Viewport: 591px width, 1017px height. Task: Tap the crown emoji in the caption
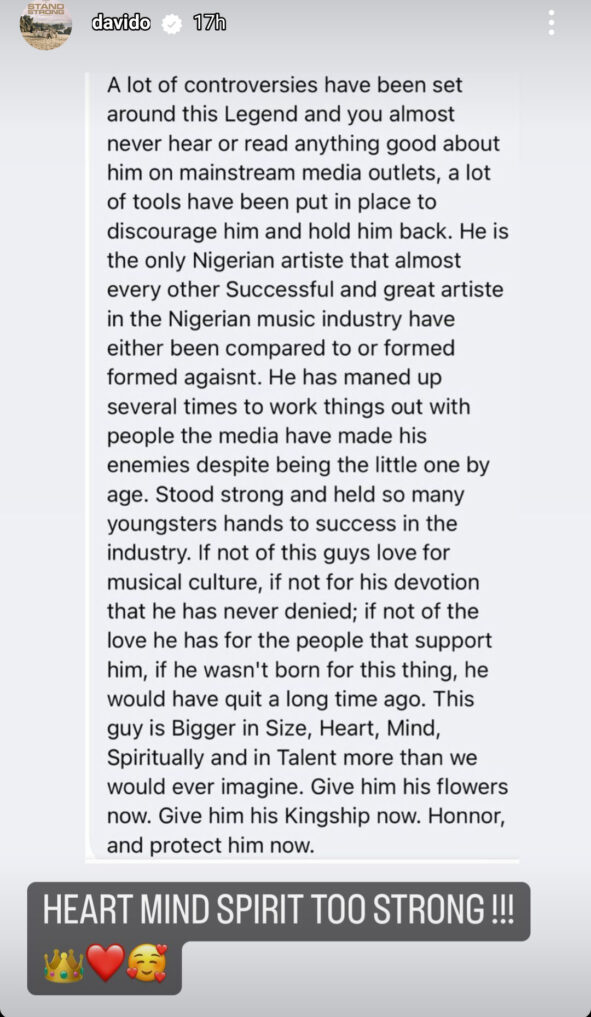pyautogui.click(x=64, y=963)
